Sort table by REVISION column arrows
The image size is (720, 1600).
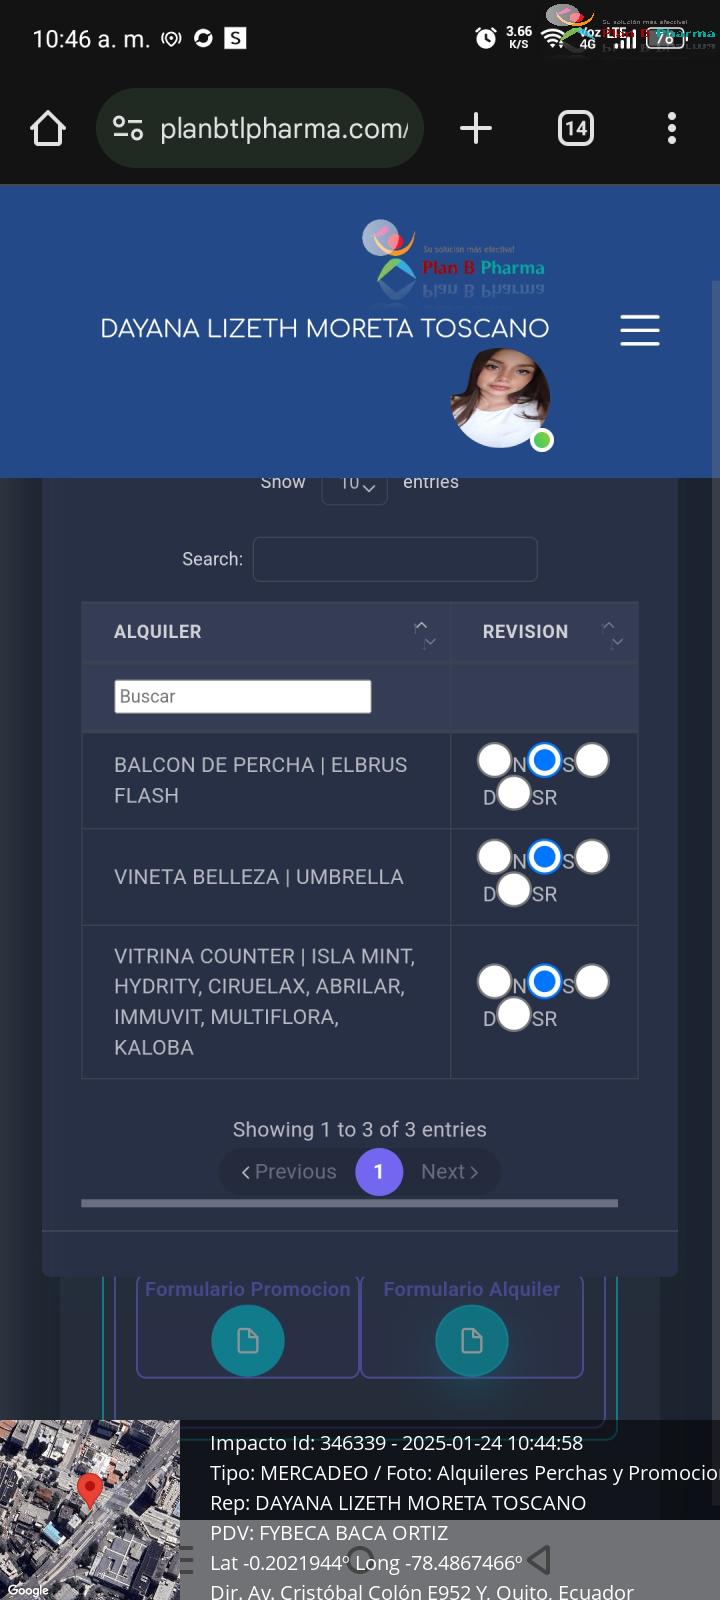coord(612,633)
